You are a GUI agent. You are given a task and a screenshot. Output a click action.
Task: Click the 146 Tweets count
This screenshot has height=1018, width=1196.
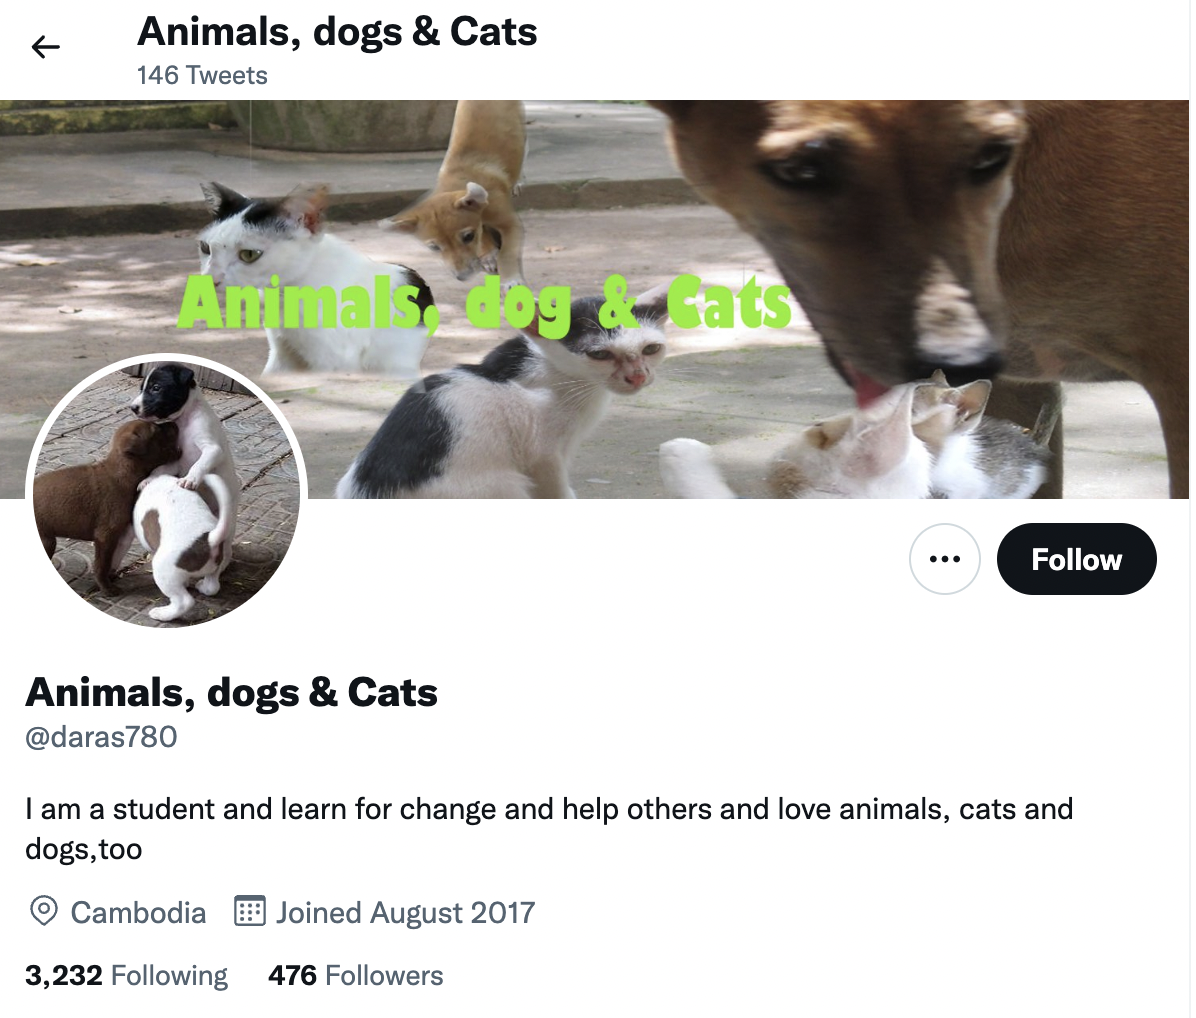tap(202, 75)
